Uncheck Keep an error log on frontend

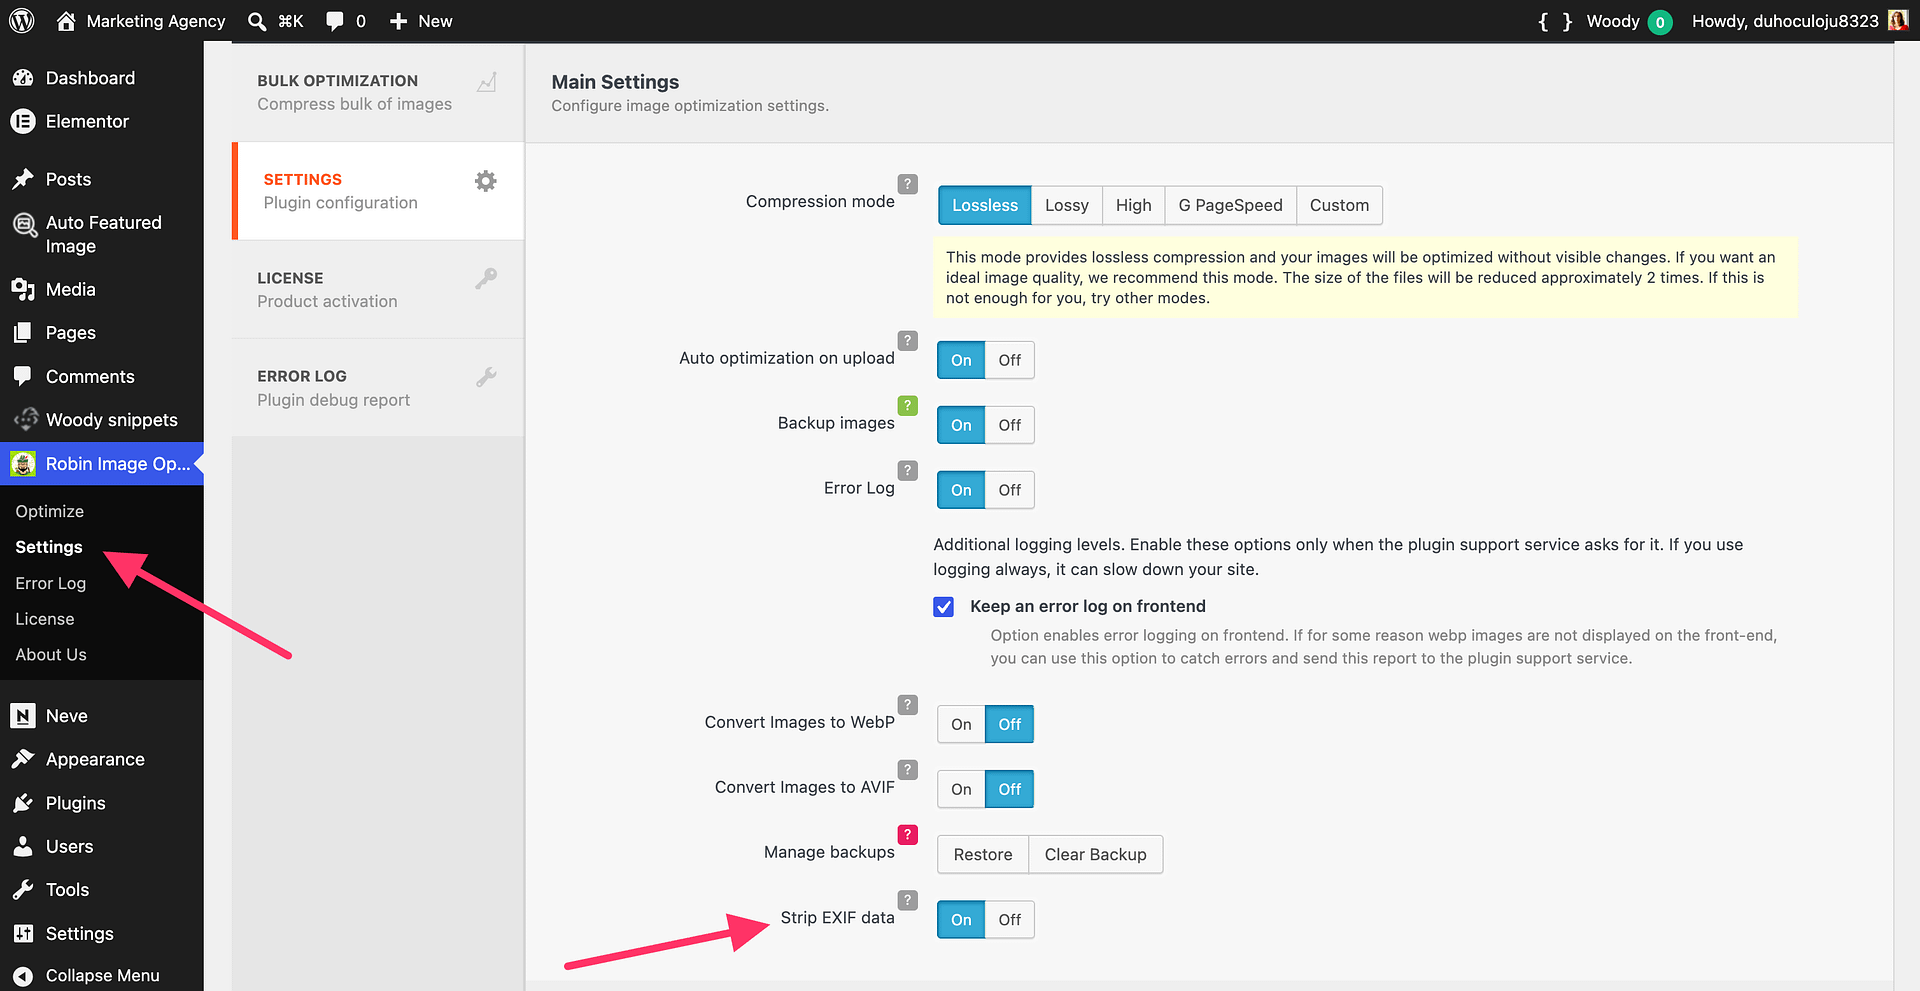[943, 607]
